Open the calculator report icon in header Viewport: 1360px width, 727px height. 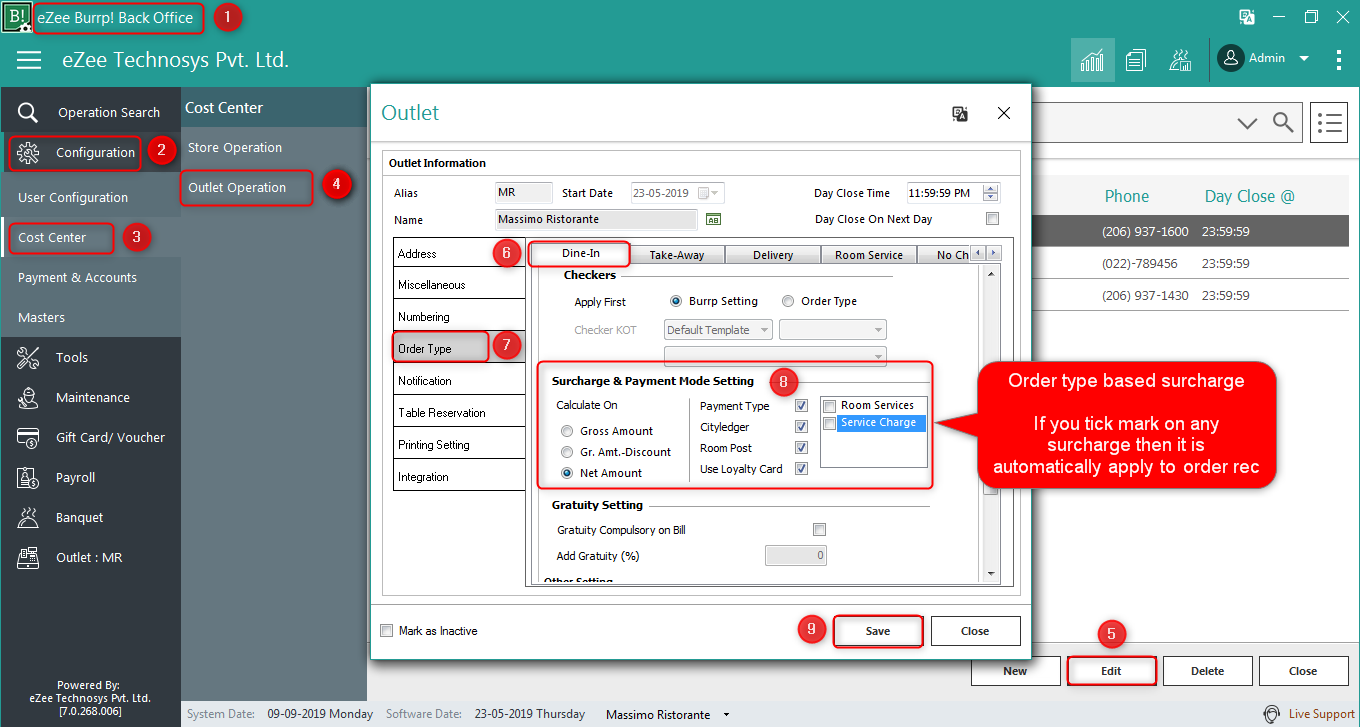pos(1135,61)
